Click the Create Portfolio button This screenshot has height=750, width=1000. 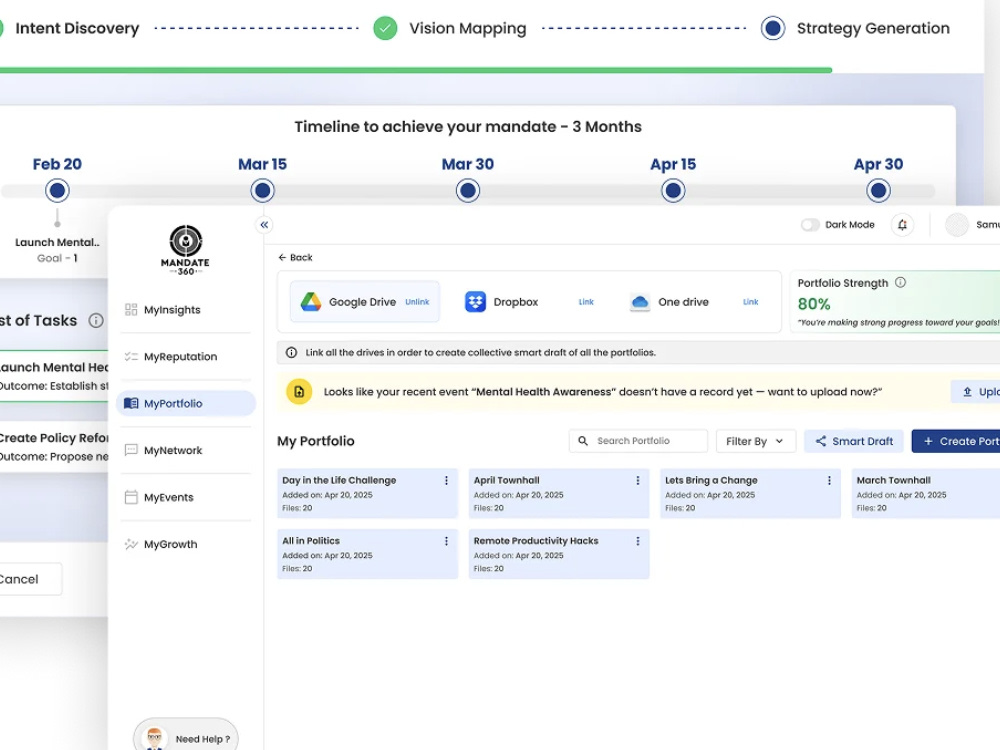click(958, 440)
